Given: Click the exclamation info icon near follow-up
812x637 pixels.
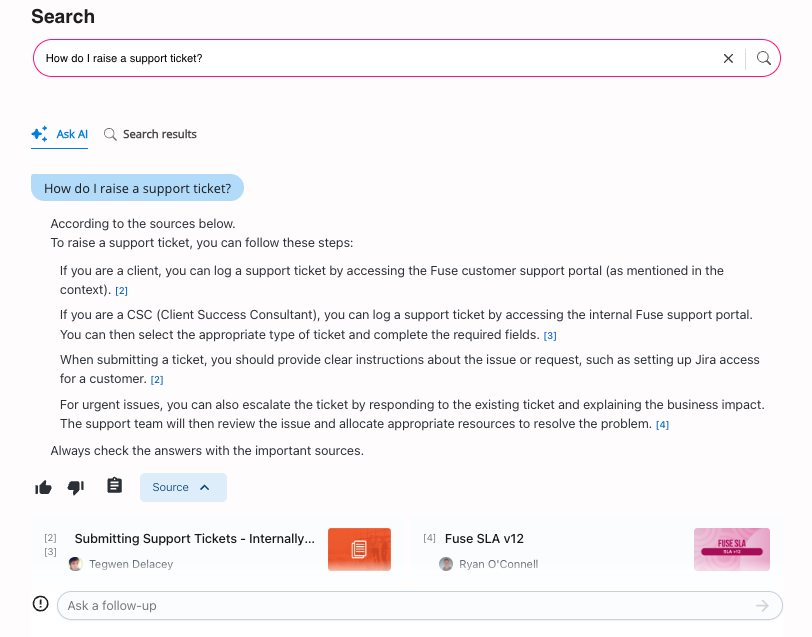Looking at the screenshot, I should click(x=41, y=604).
